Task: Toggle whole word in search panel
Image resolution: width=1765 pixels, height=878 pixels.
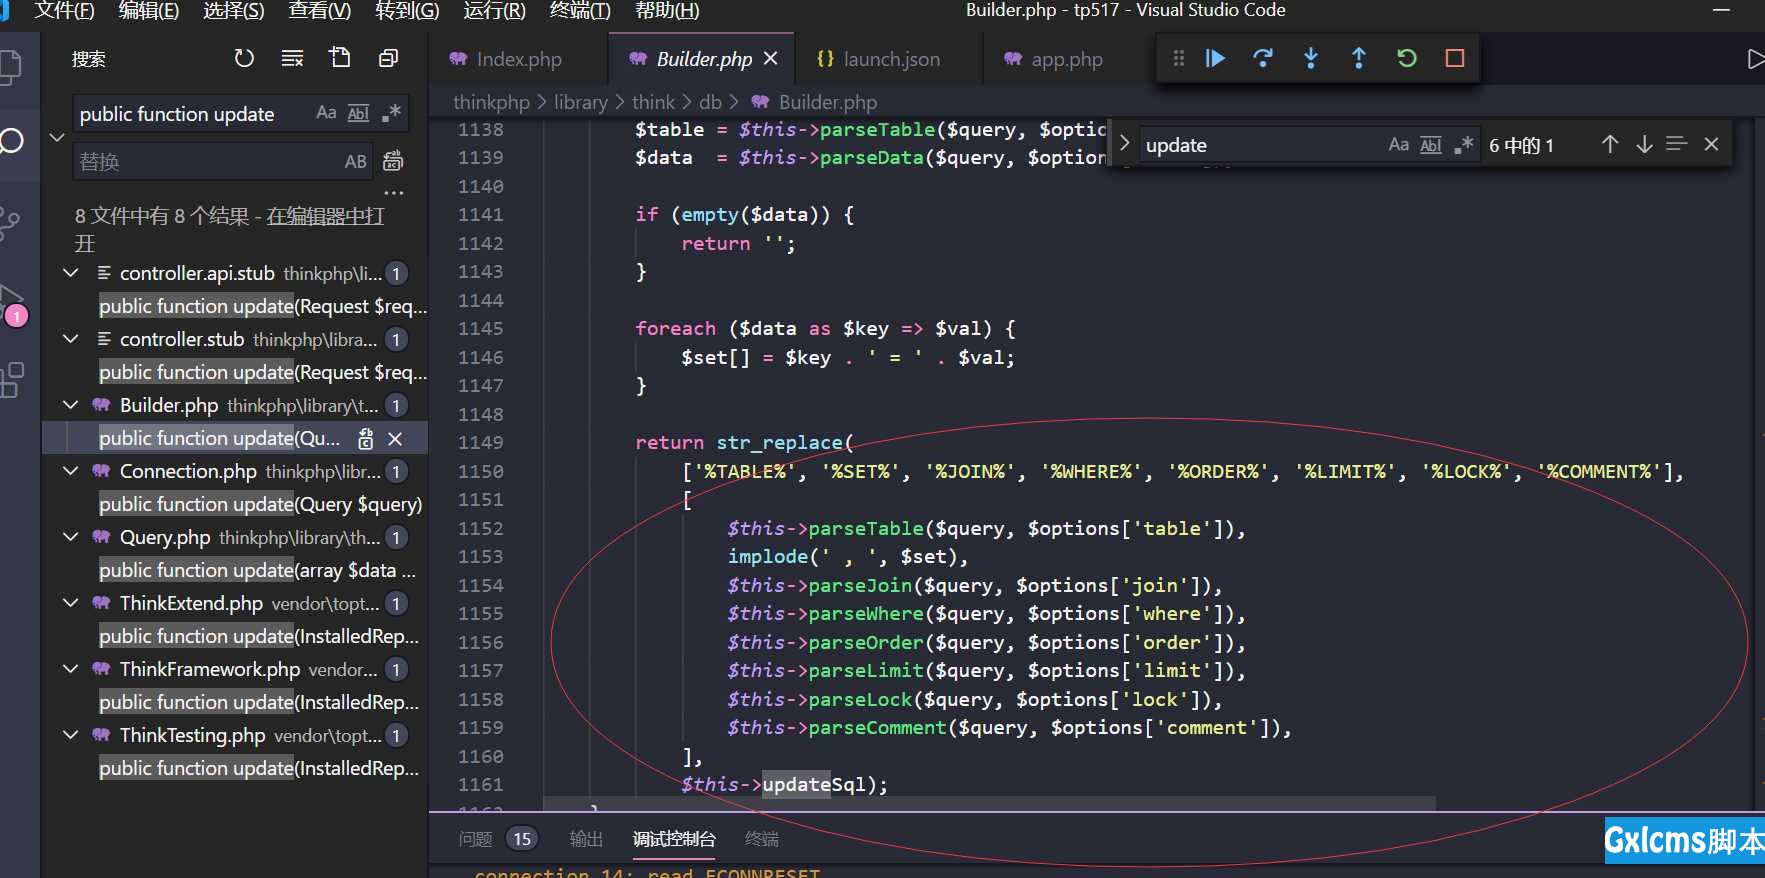Action: [x=358, y=113]
